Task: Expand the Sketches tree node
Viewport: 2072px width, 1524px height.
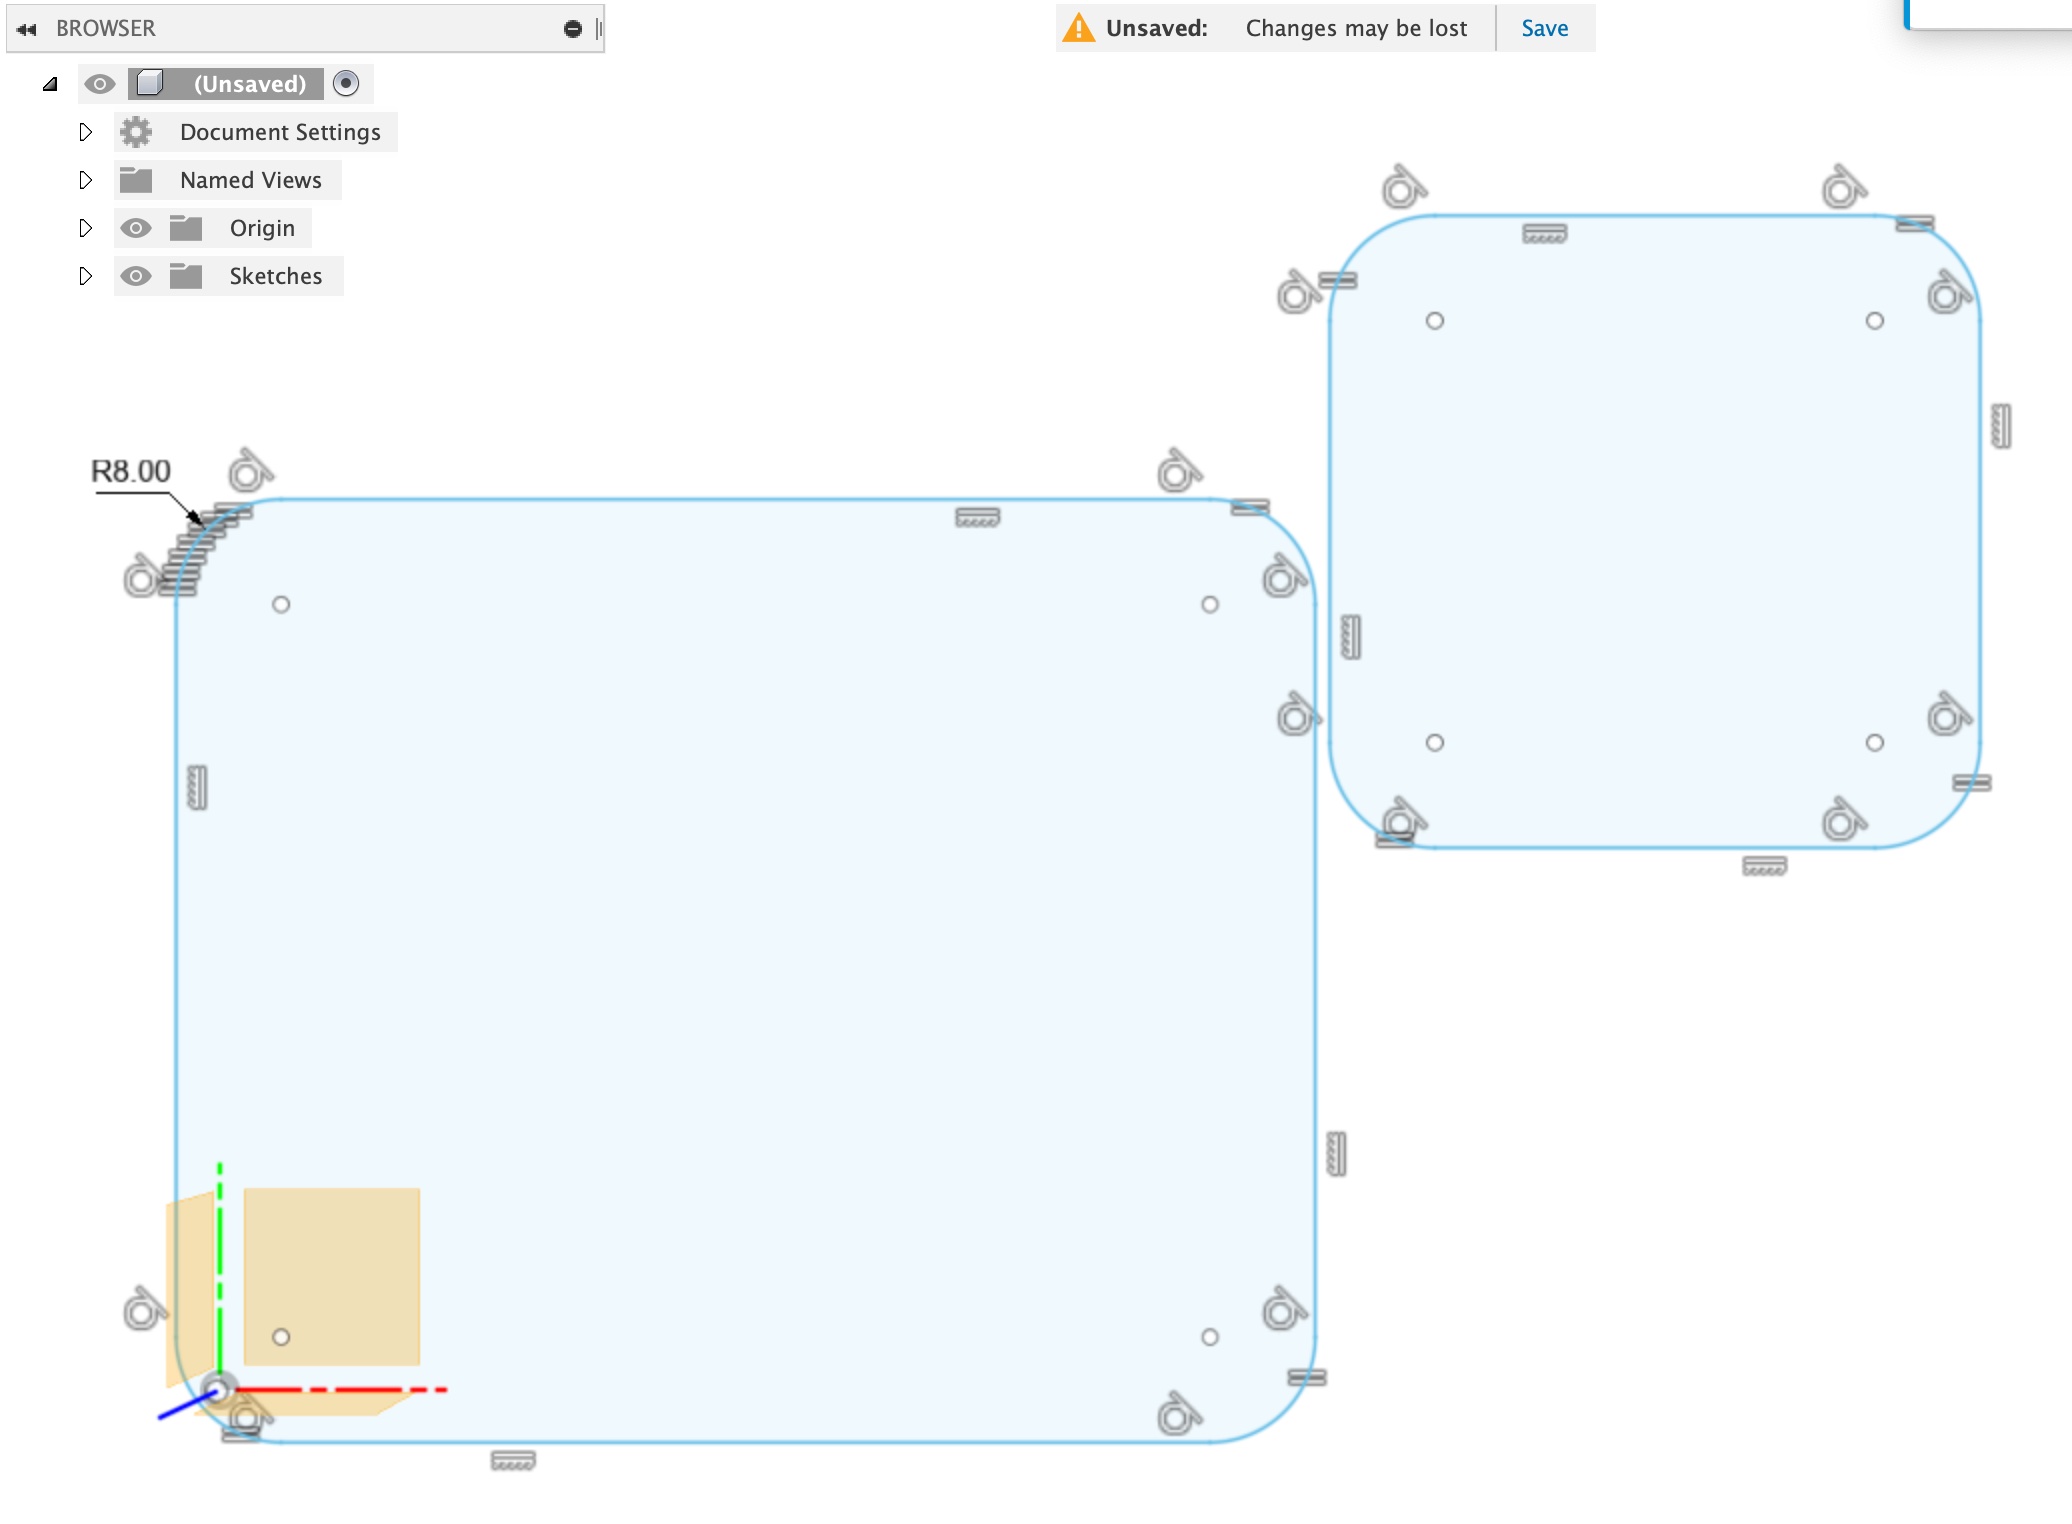Action: click(86, 276)
